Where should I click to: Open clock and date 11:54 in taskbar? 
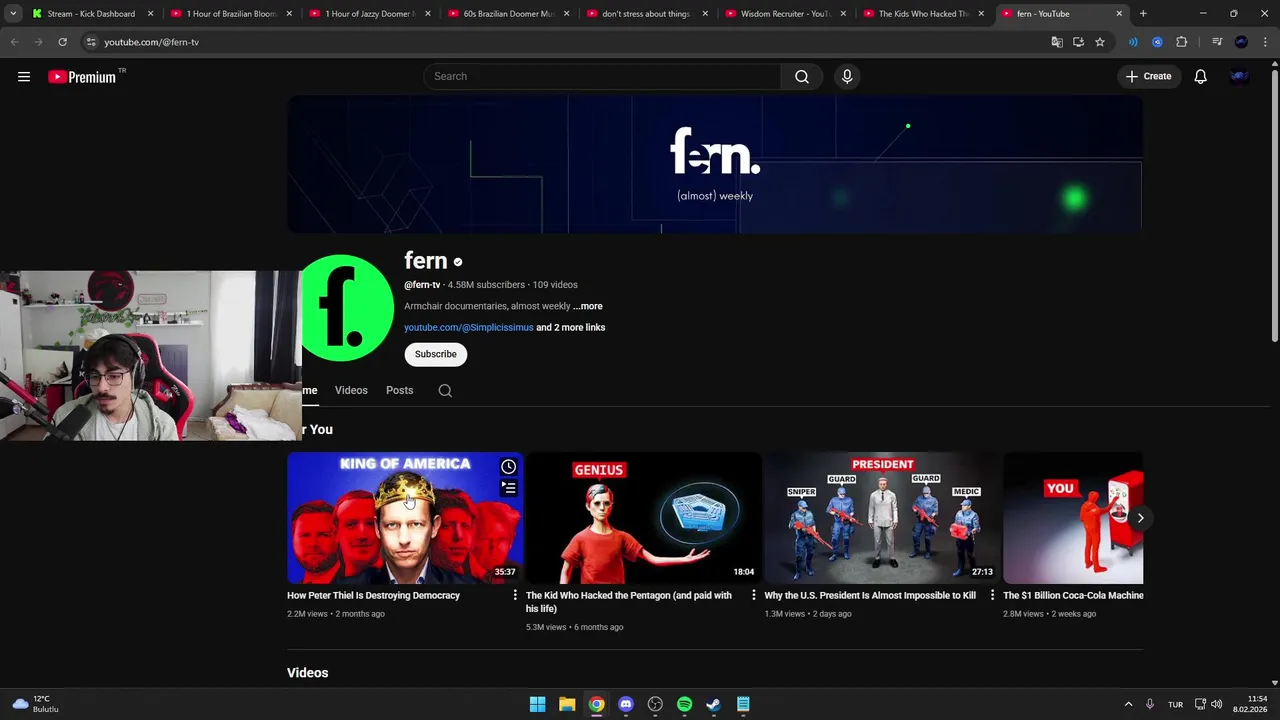(1250, 704)
